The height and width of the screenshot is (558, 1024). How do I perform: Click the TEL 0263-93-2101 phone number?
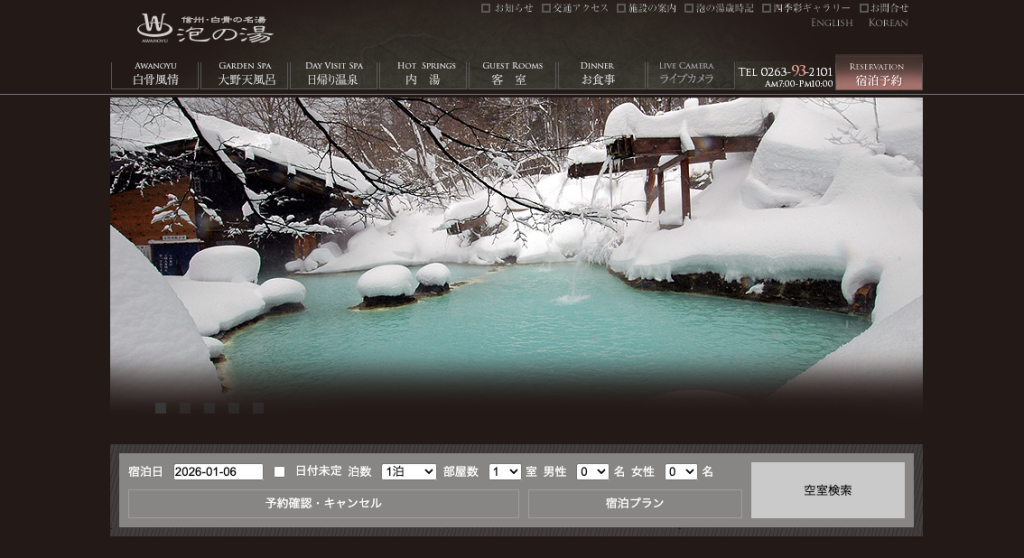point(786,72)
